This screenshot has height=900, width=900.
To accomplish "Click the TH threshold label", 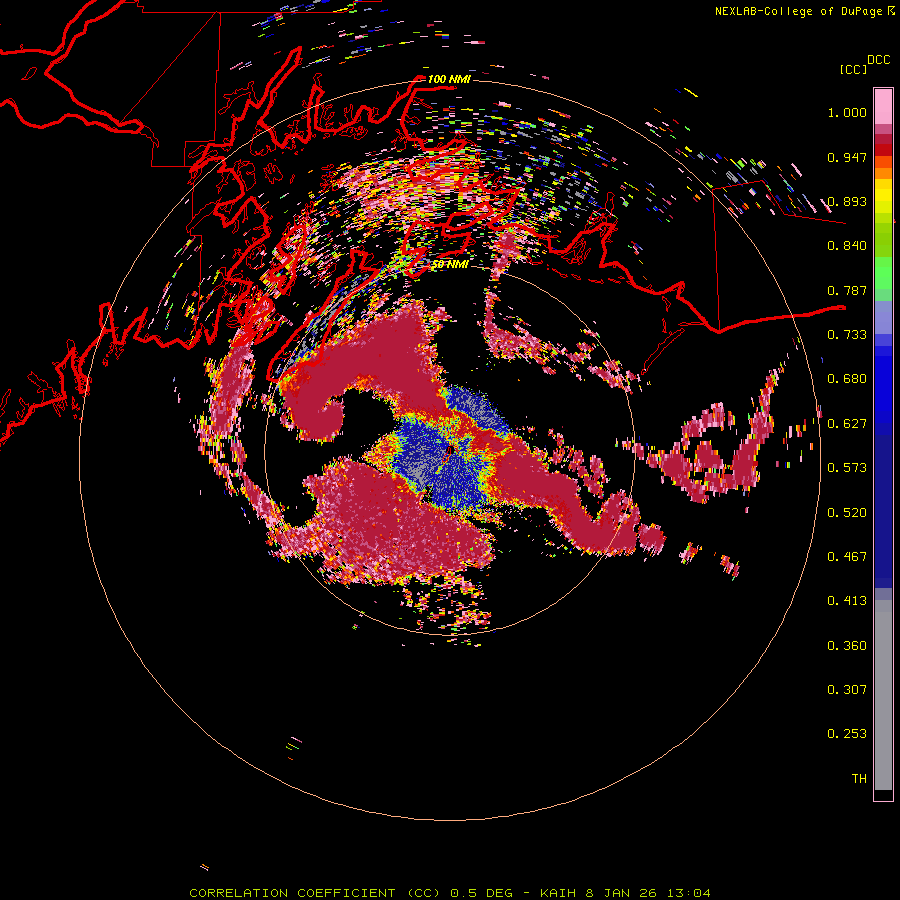I will 859,779.
